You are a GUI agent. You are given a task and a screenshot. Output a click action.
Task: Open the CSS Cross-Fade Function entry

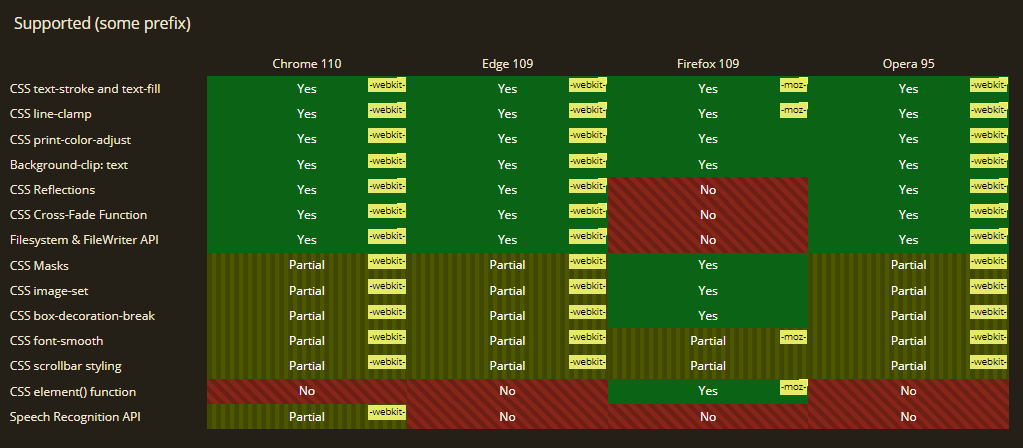click(x=78, y=215)
